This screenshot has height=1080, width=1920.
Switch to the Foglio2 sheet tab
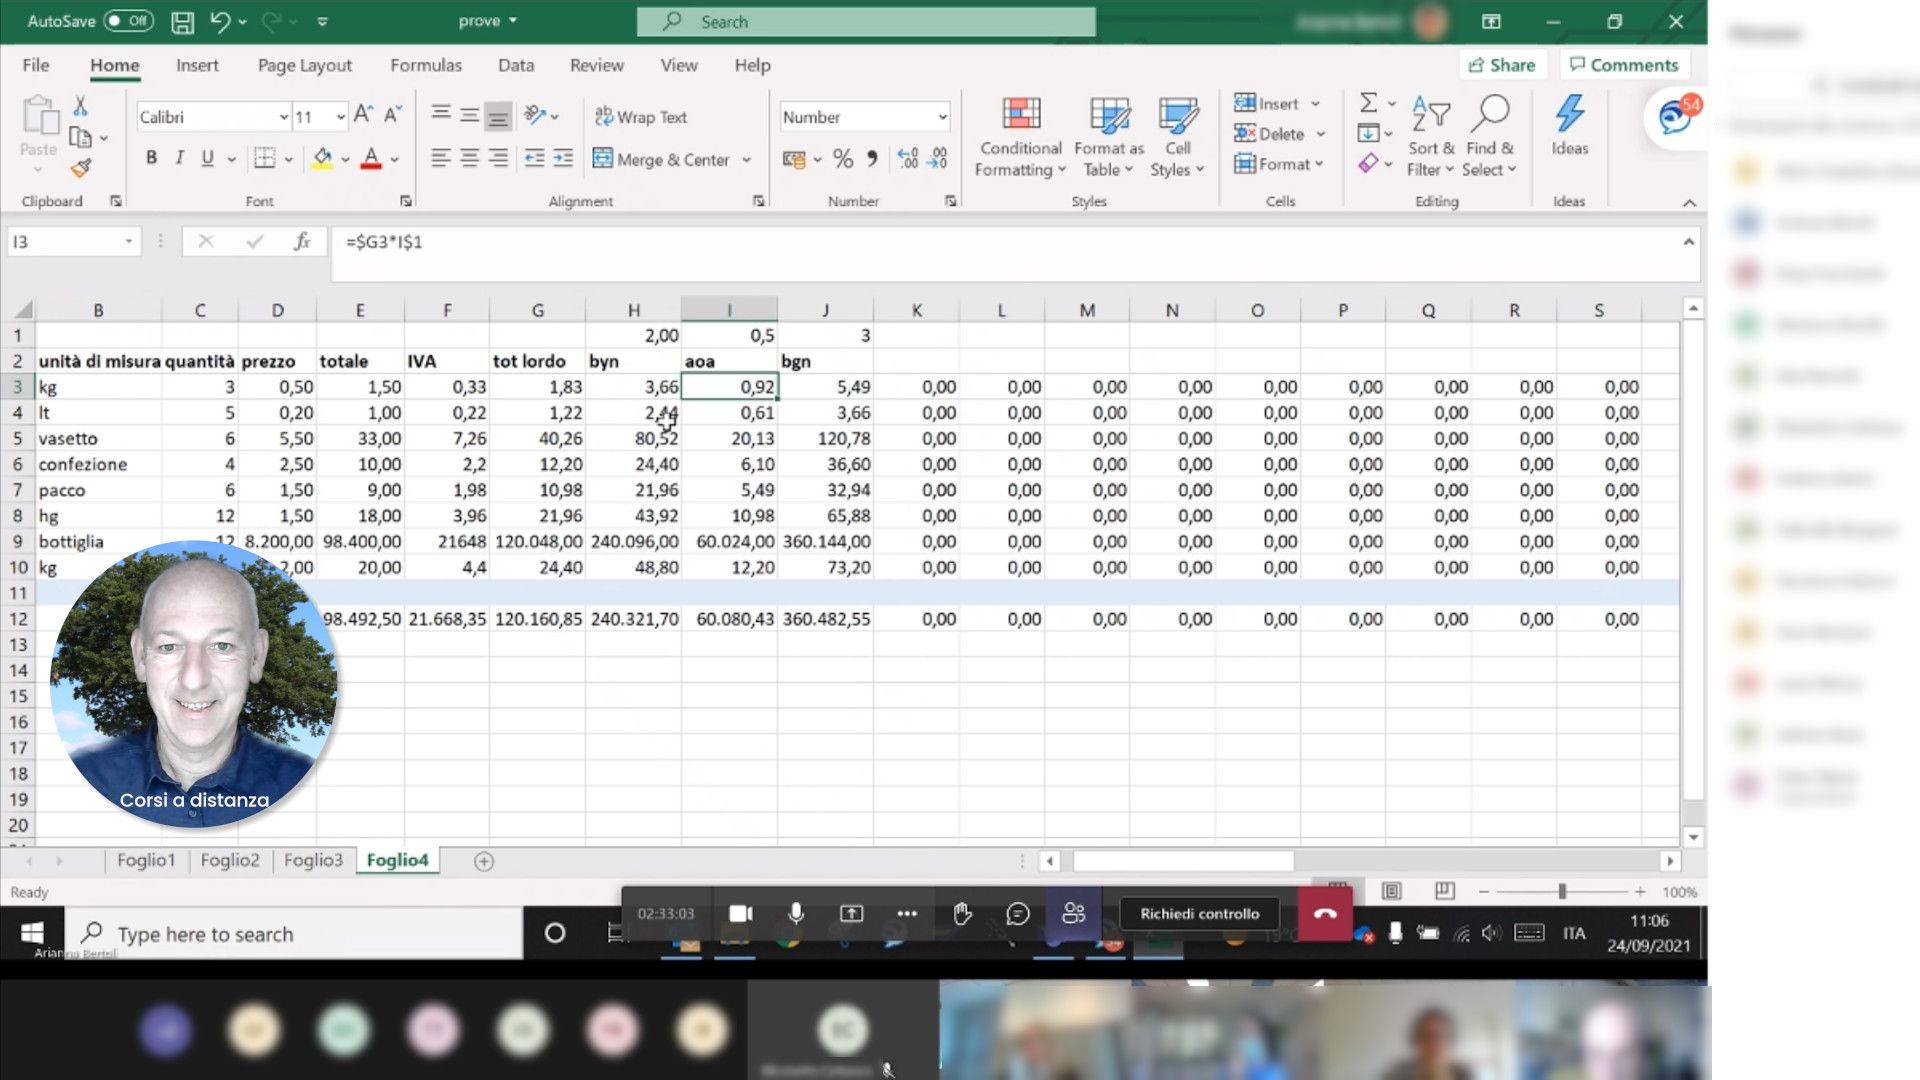tap(230, 860)
